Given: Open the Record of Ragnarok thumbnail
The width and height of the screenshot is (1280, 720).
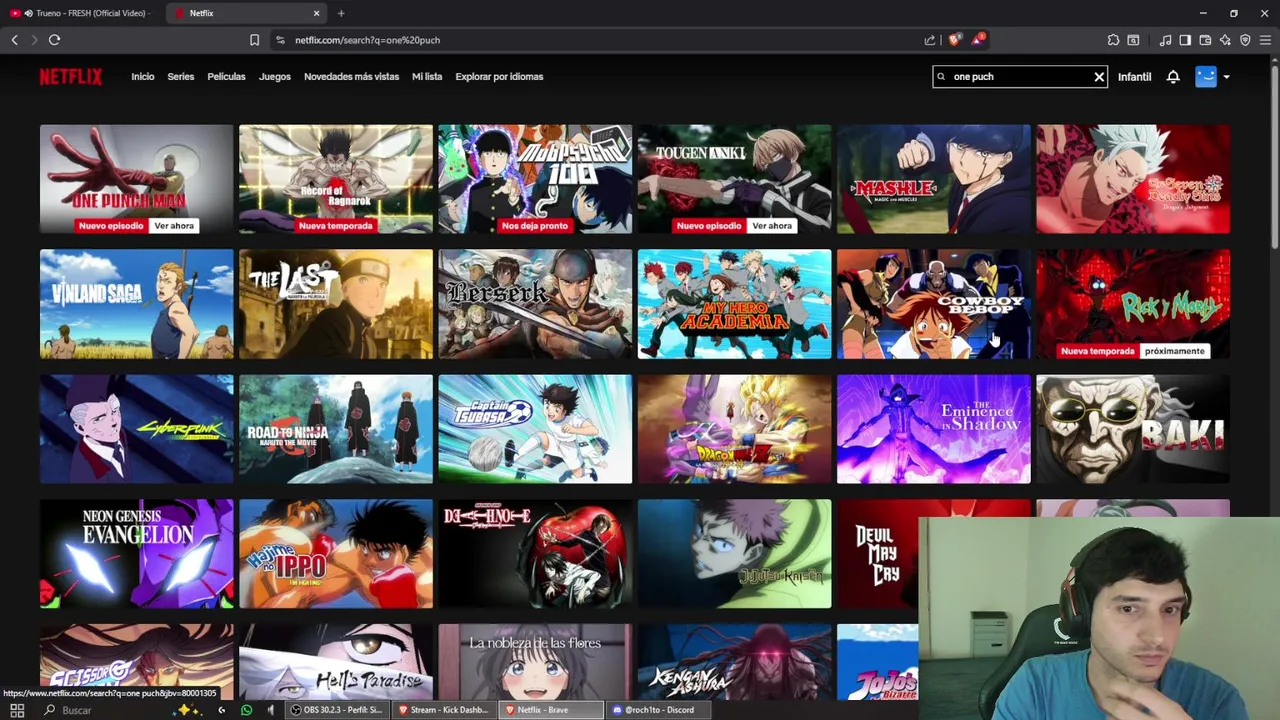Looking at the screenshot, I should tap(336, 179).
